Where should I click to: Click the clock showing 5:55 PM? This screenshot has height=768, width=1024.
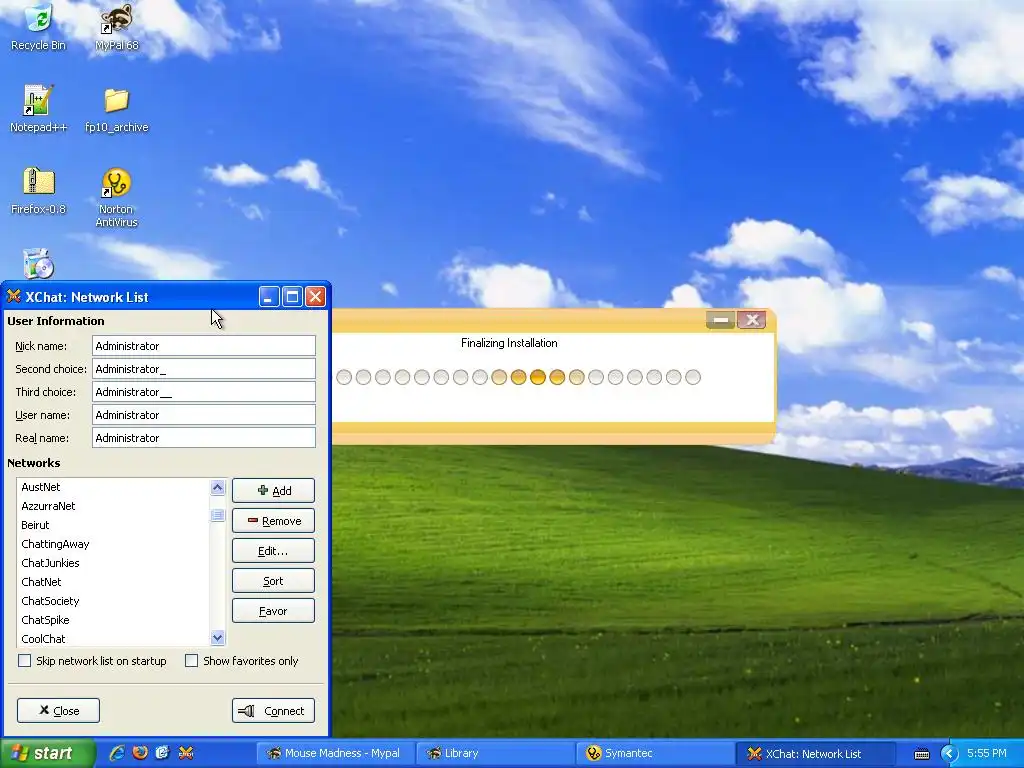987,753
